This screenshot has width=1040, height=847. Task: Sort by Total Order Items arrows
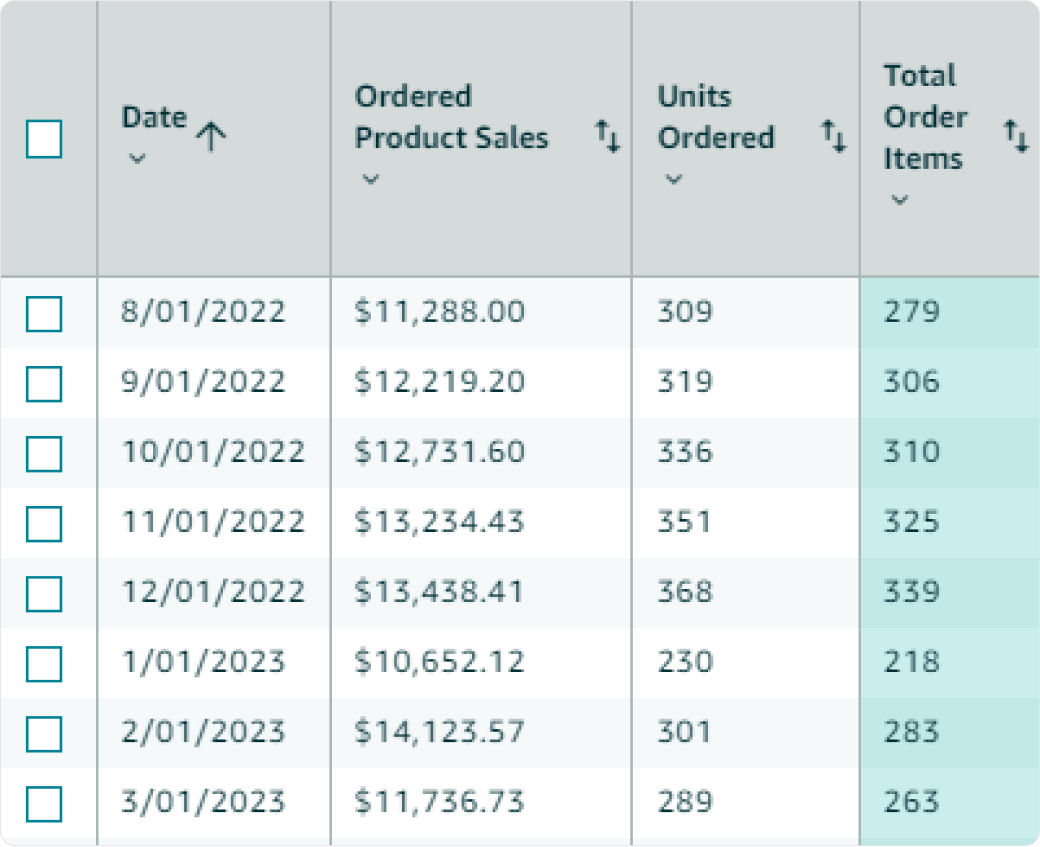point(1016,136)
